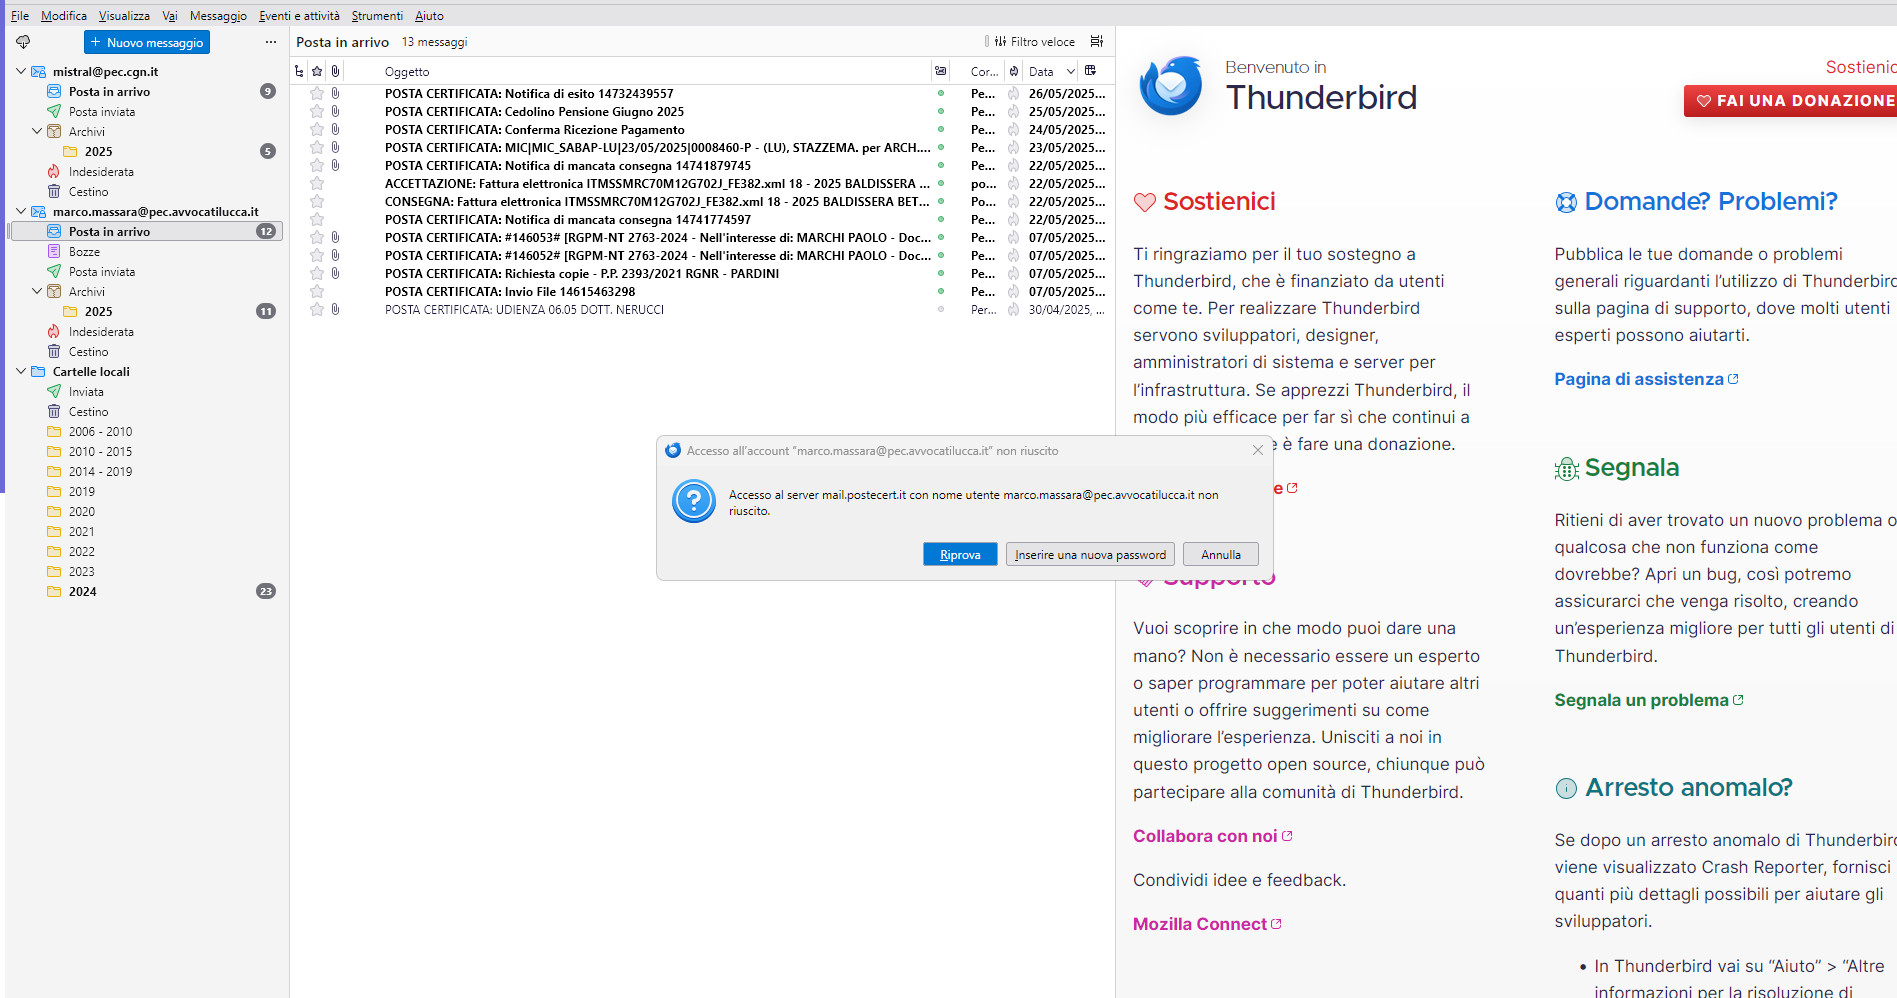The height and width of the screenshot is (998, 1897).
Task: Click the starred column header icon
Action: 317,71
